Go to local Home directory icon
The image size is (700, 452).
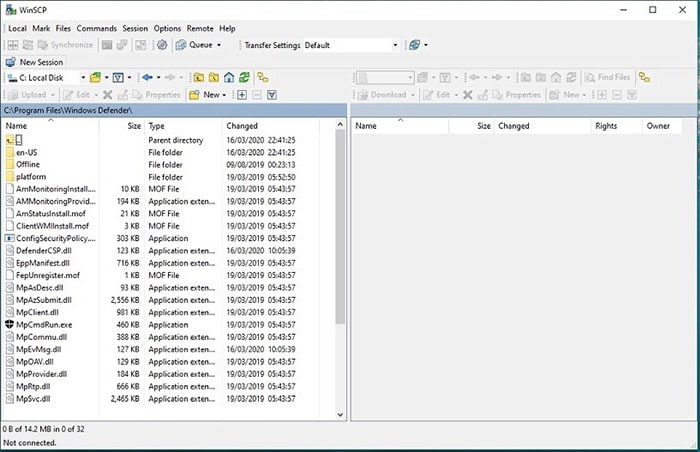229,78
